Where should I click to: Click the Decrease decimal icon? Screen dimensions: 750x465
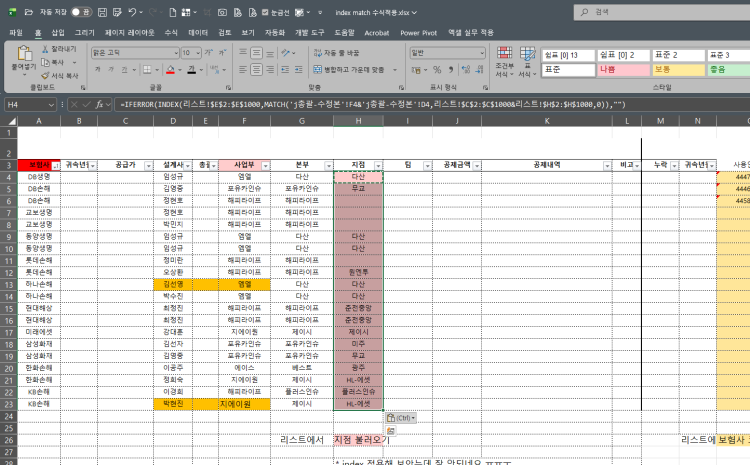(x=480, y=70)
